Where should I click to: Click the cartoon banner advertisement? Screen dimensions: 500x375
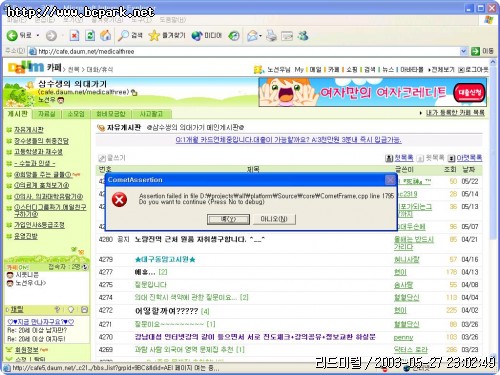pos(372,92)
